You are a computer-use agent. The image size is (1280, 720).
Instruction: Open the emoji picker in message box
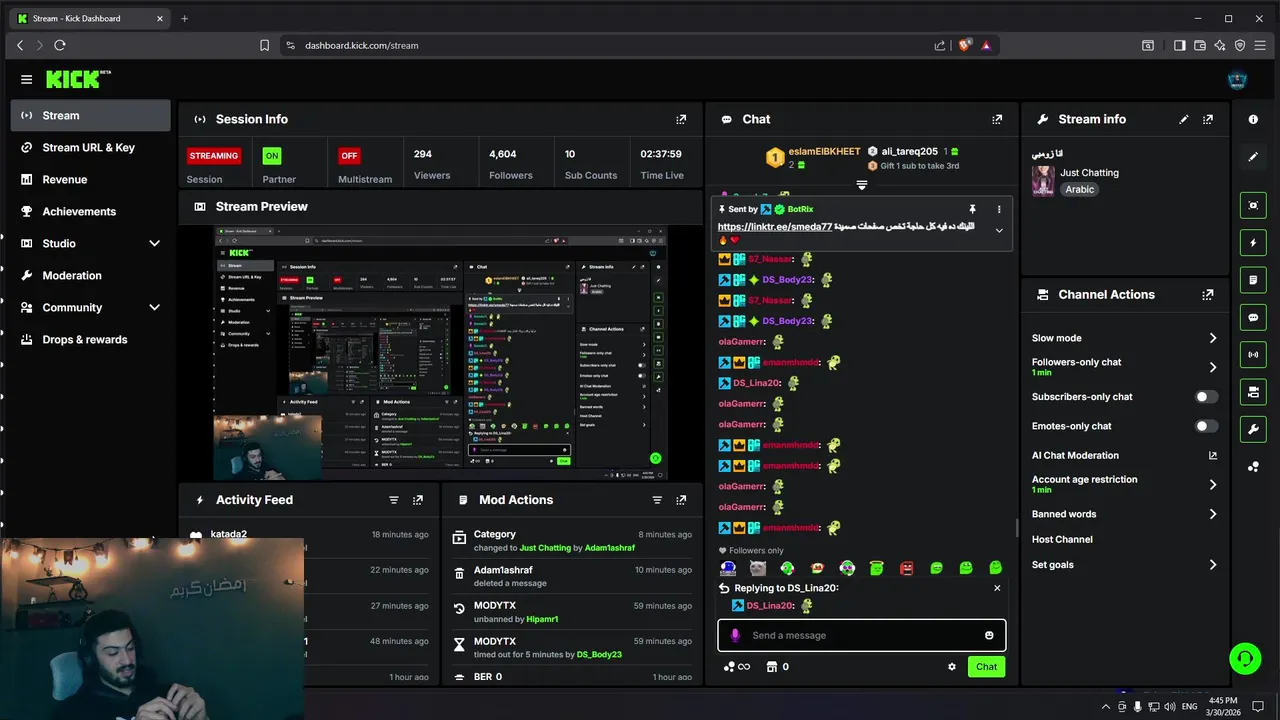(989, 635)
